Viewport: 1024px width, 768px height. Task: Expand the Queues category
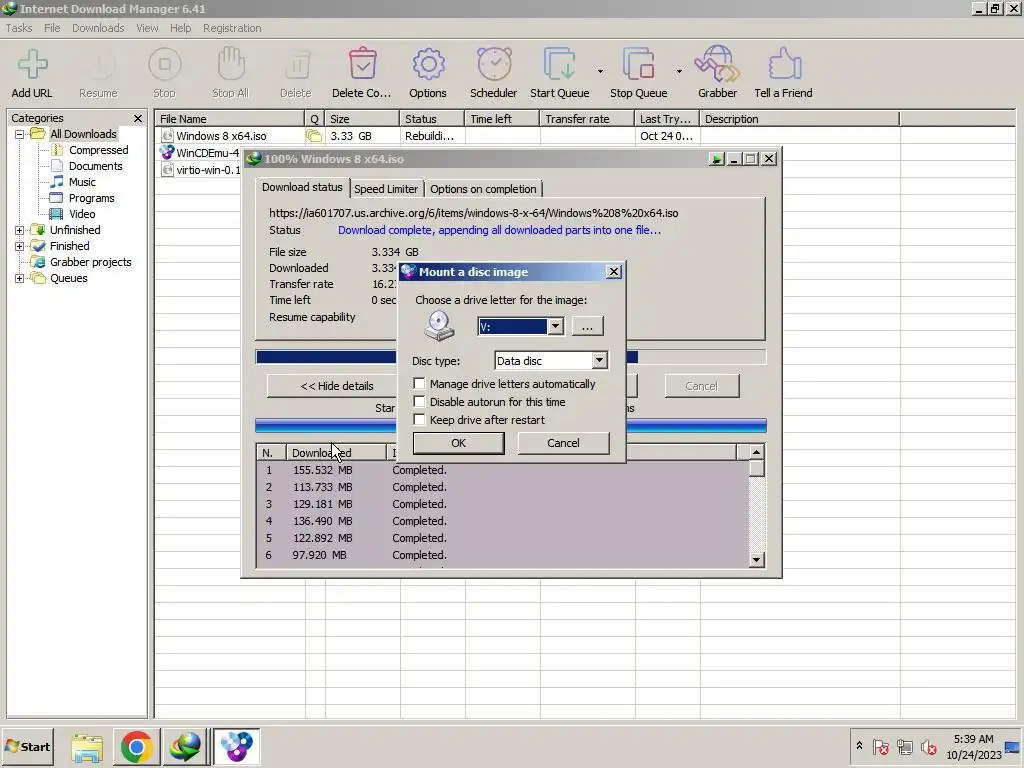(20, 278)
